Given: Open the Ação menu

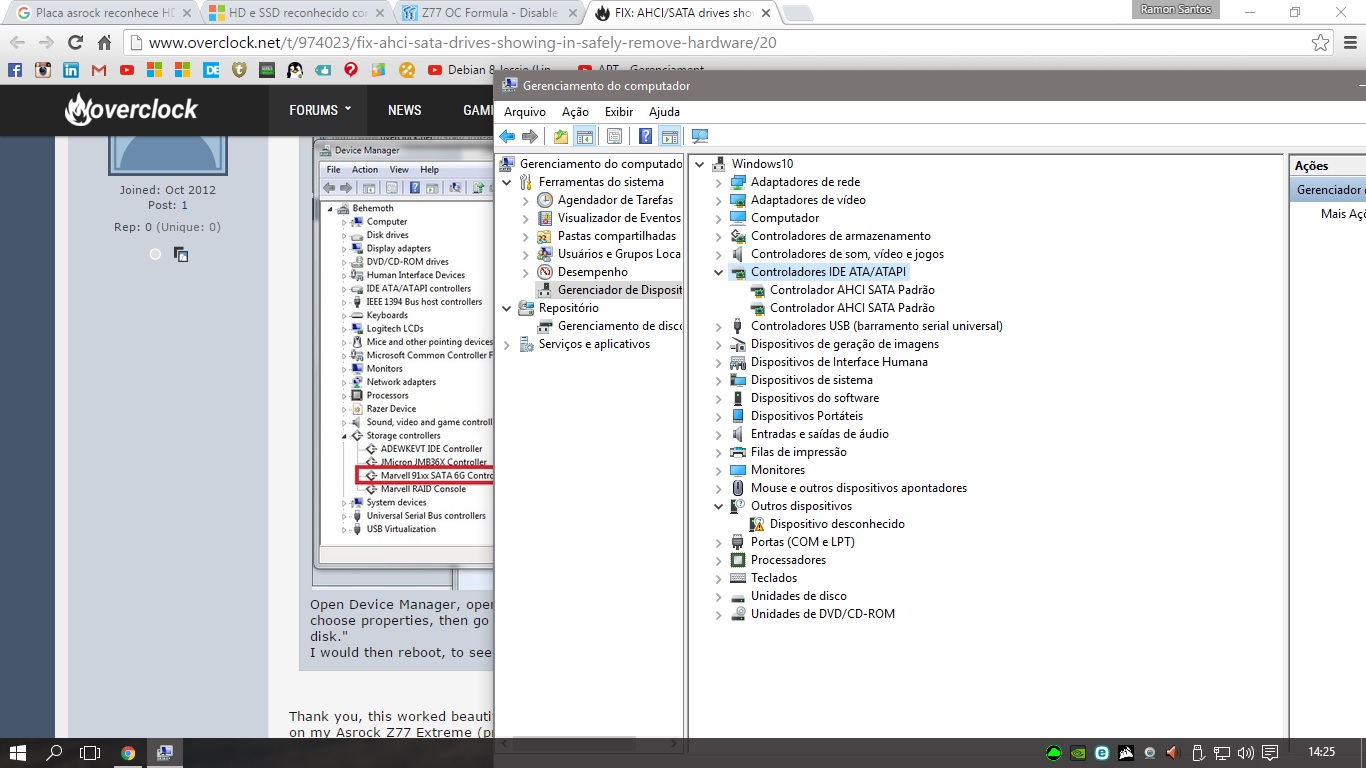Looking at the screenshot, I should tap(575, 112).
